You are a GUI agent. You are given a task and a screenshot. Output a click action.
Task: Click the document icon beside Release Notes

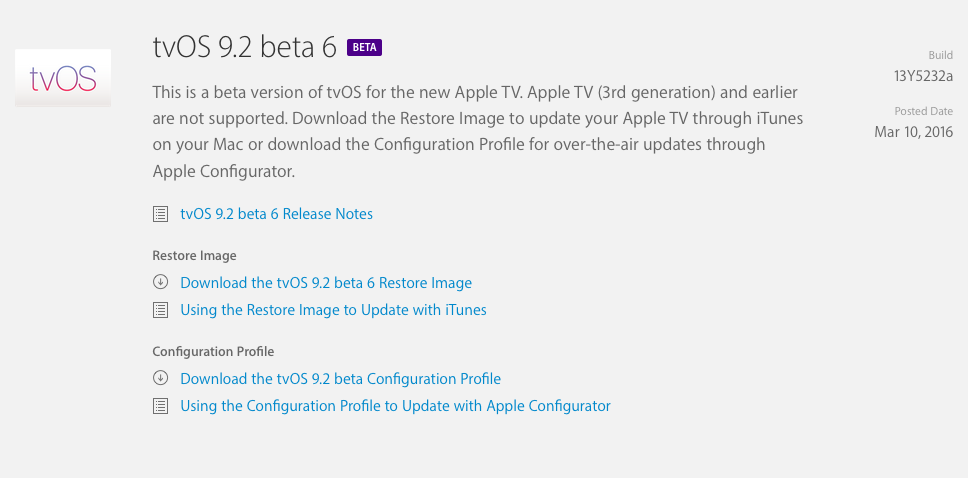(x=161, y=214)
